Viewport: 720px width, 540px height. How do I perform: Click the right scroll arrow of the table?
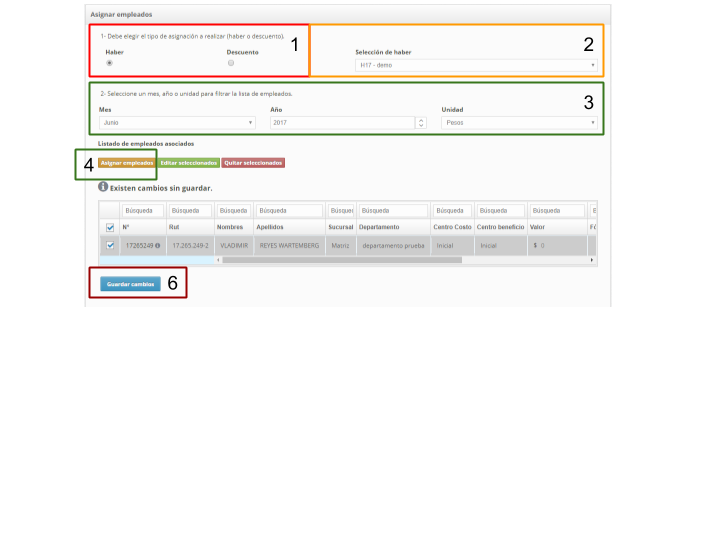(592, 260)
